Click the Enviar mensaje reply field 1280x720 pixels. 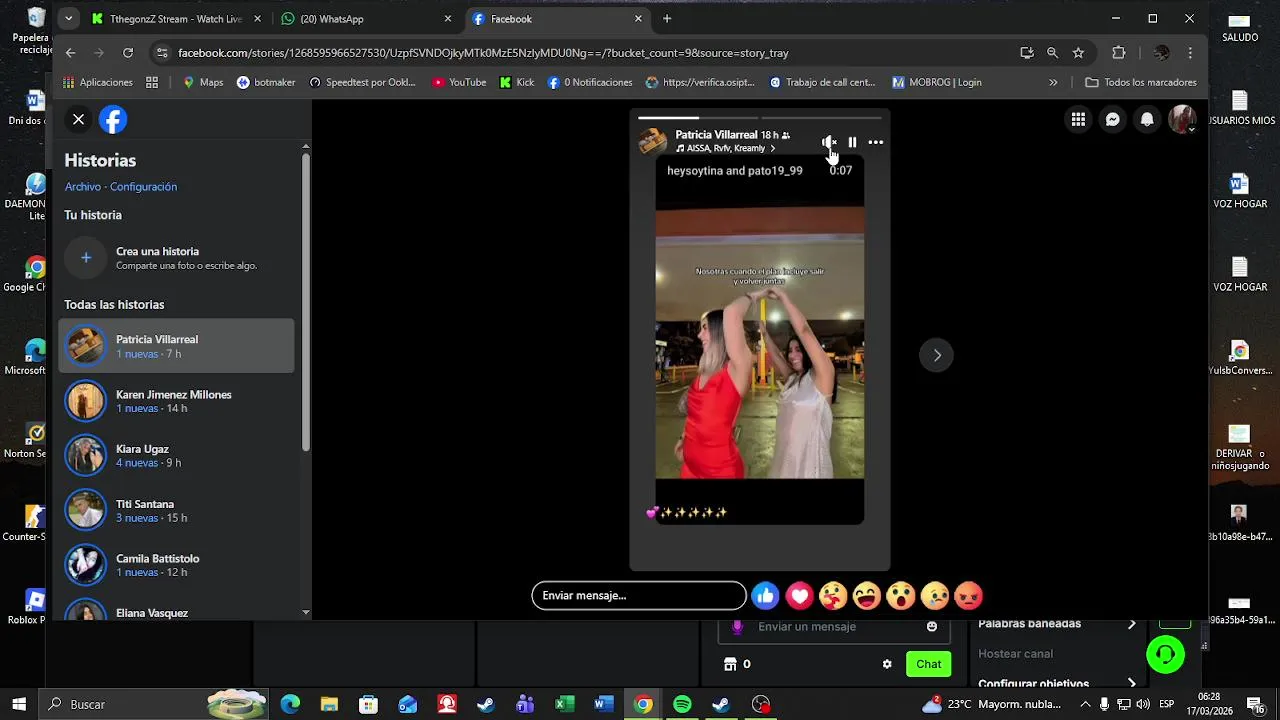(639, 596)
